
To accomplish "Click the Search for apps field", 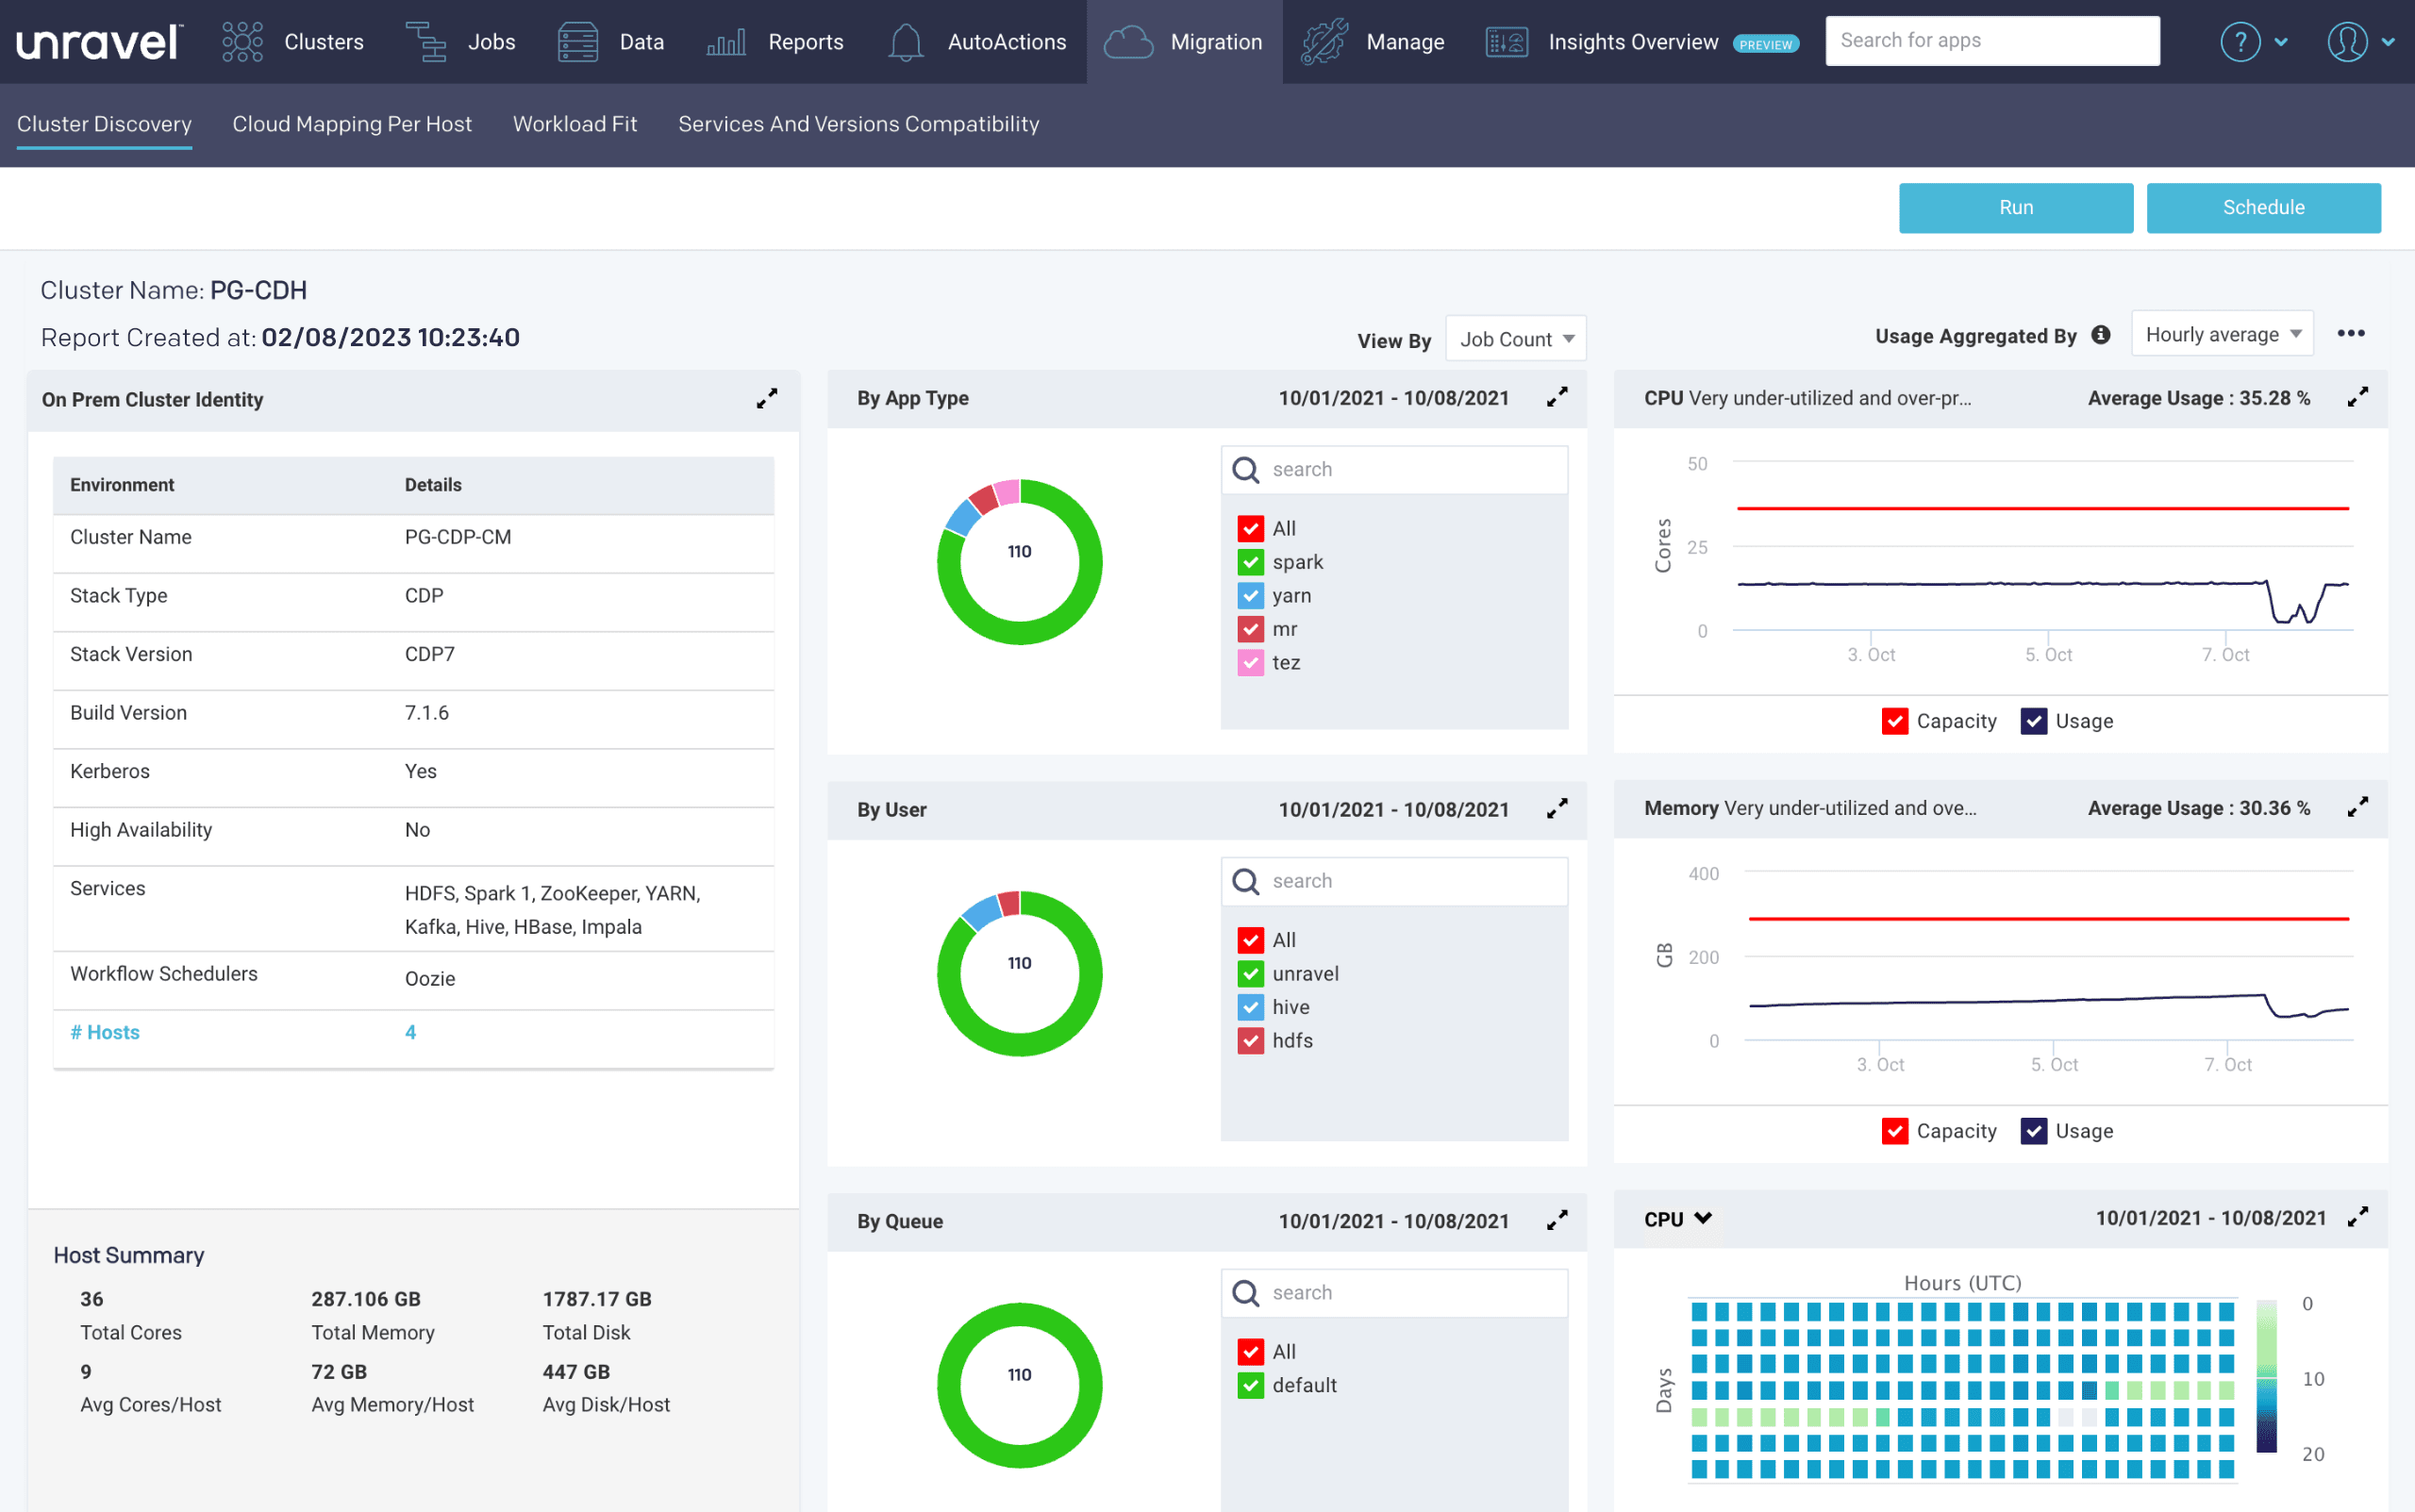I will click(1991, 41).
